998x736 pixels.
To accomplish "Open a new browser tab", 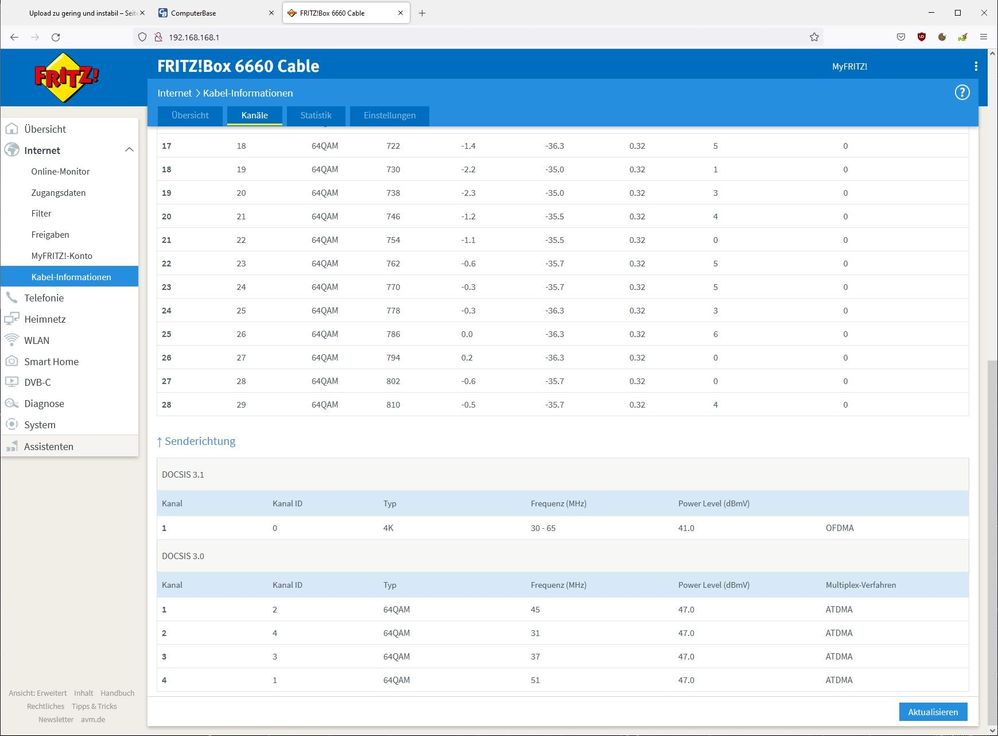I will click(422, 13).
